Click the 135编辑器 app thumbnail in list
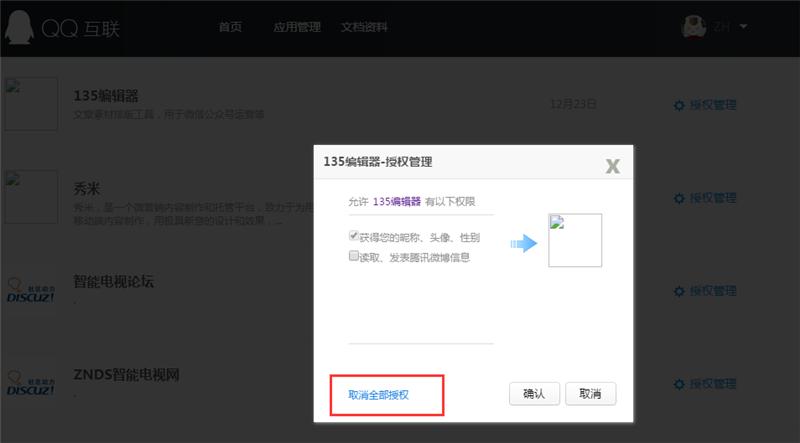 pyautogui.click(x=31, y=104)
